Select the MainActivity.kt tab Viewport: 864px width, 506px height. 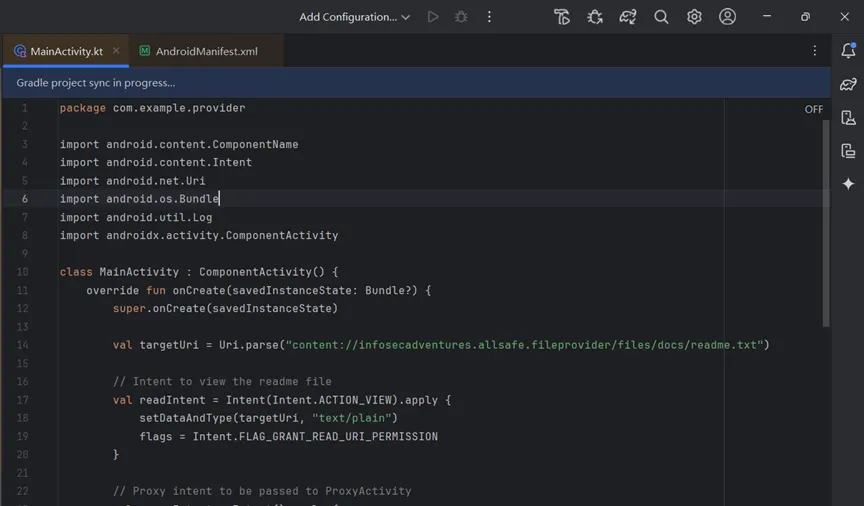pos(66,51)
